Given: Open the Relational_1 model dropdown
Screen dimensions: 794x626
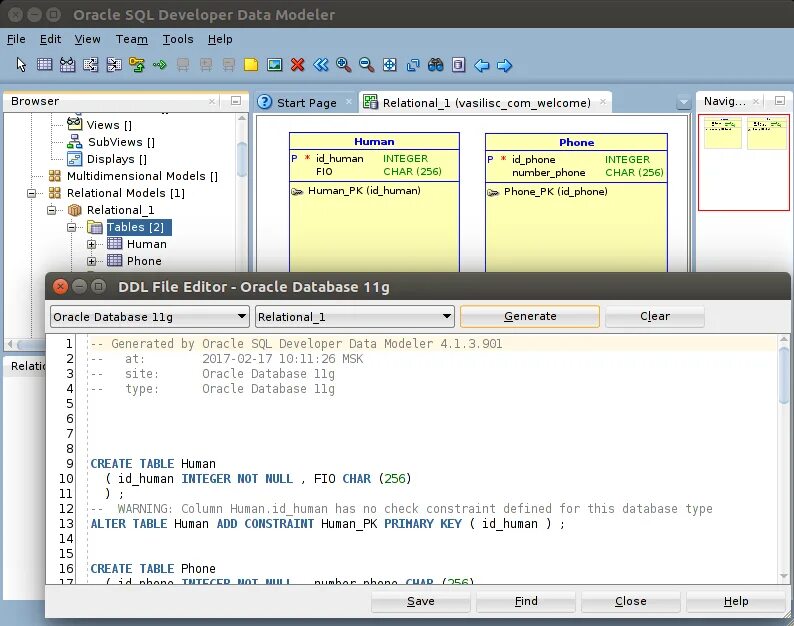Looking at the screenshot, I should pyautogui.click(x=354, y=317).
